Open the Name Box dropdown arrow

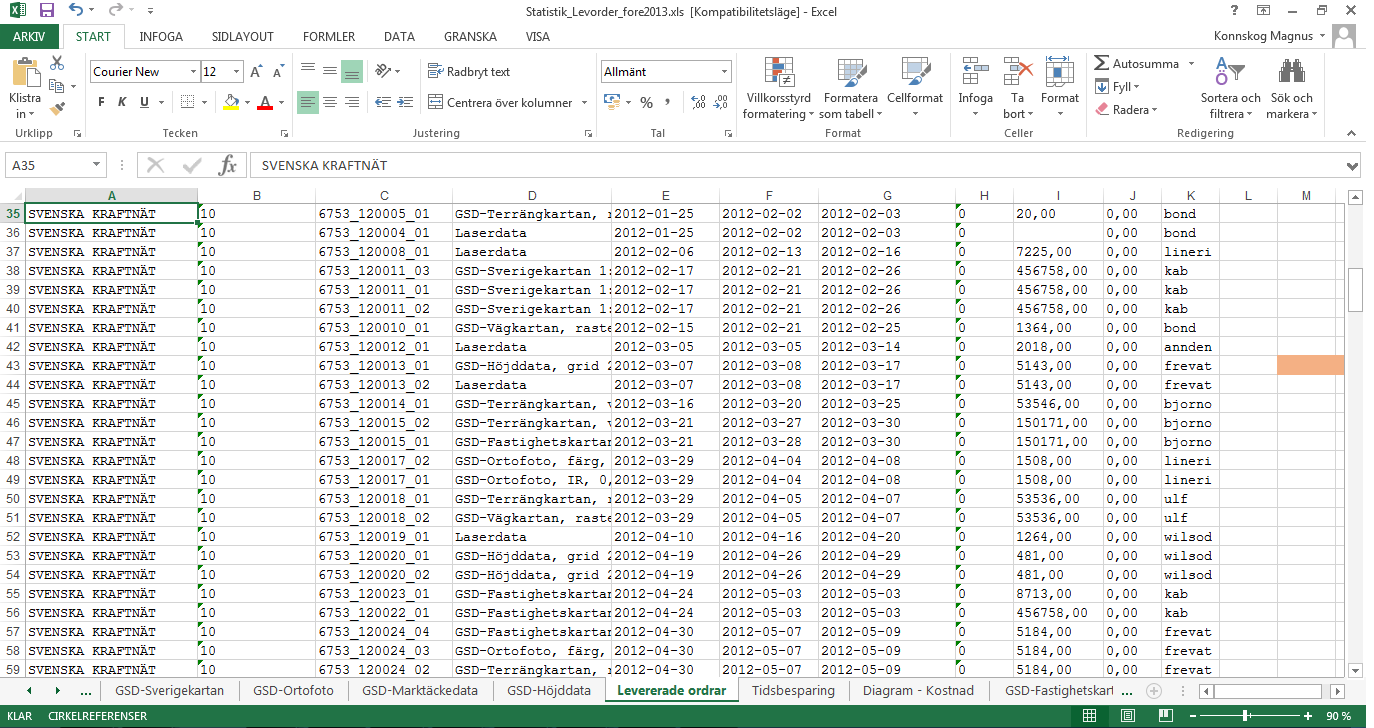97,165
